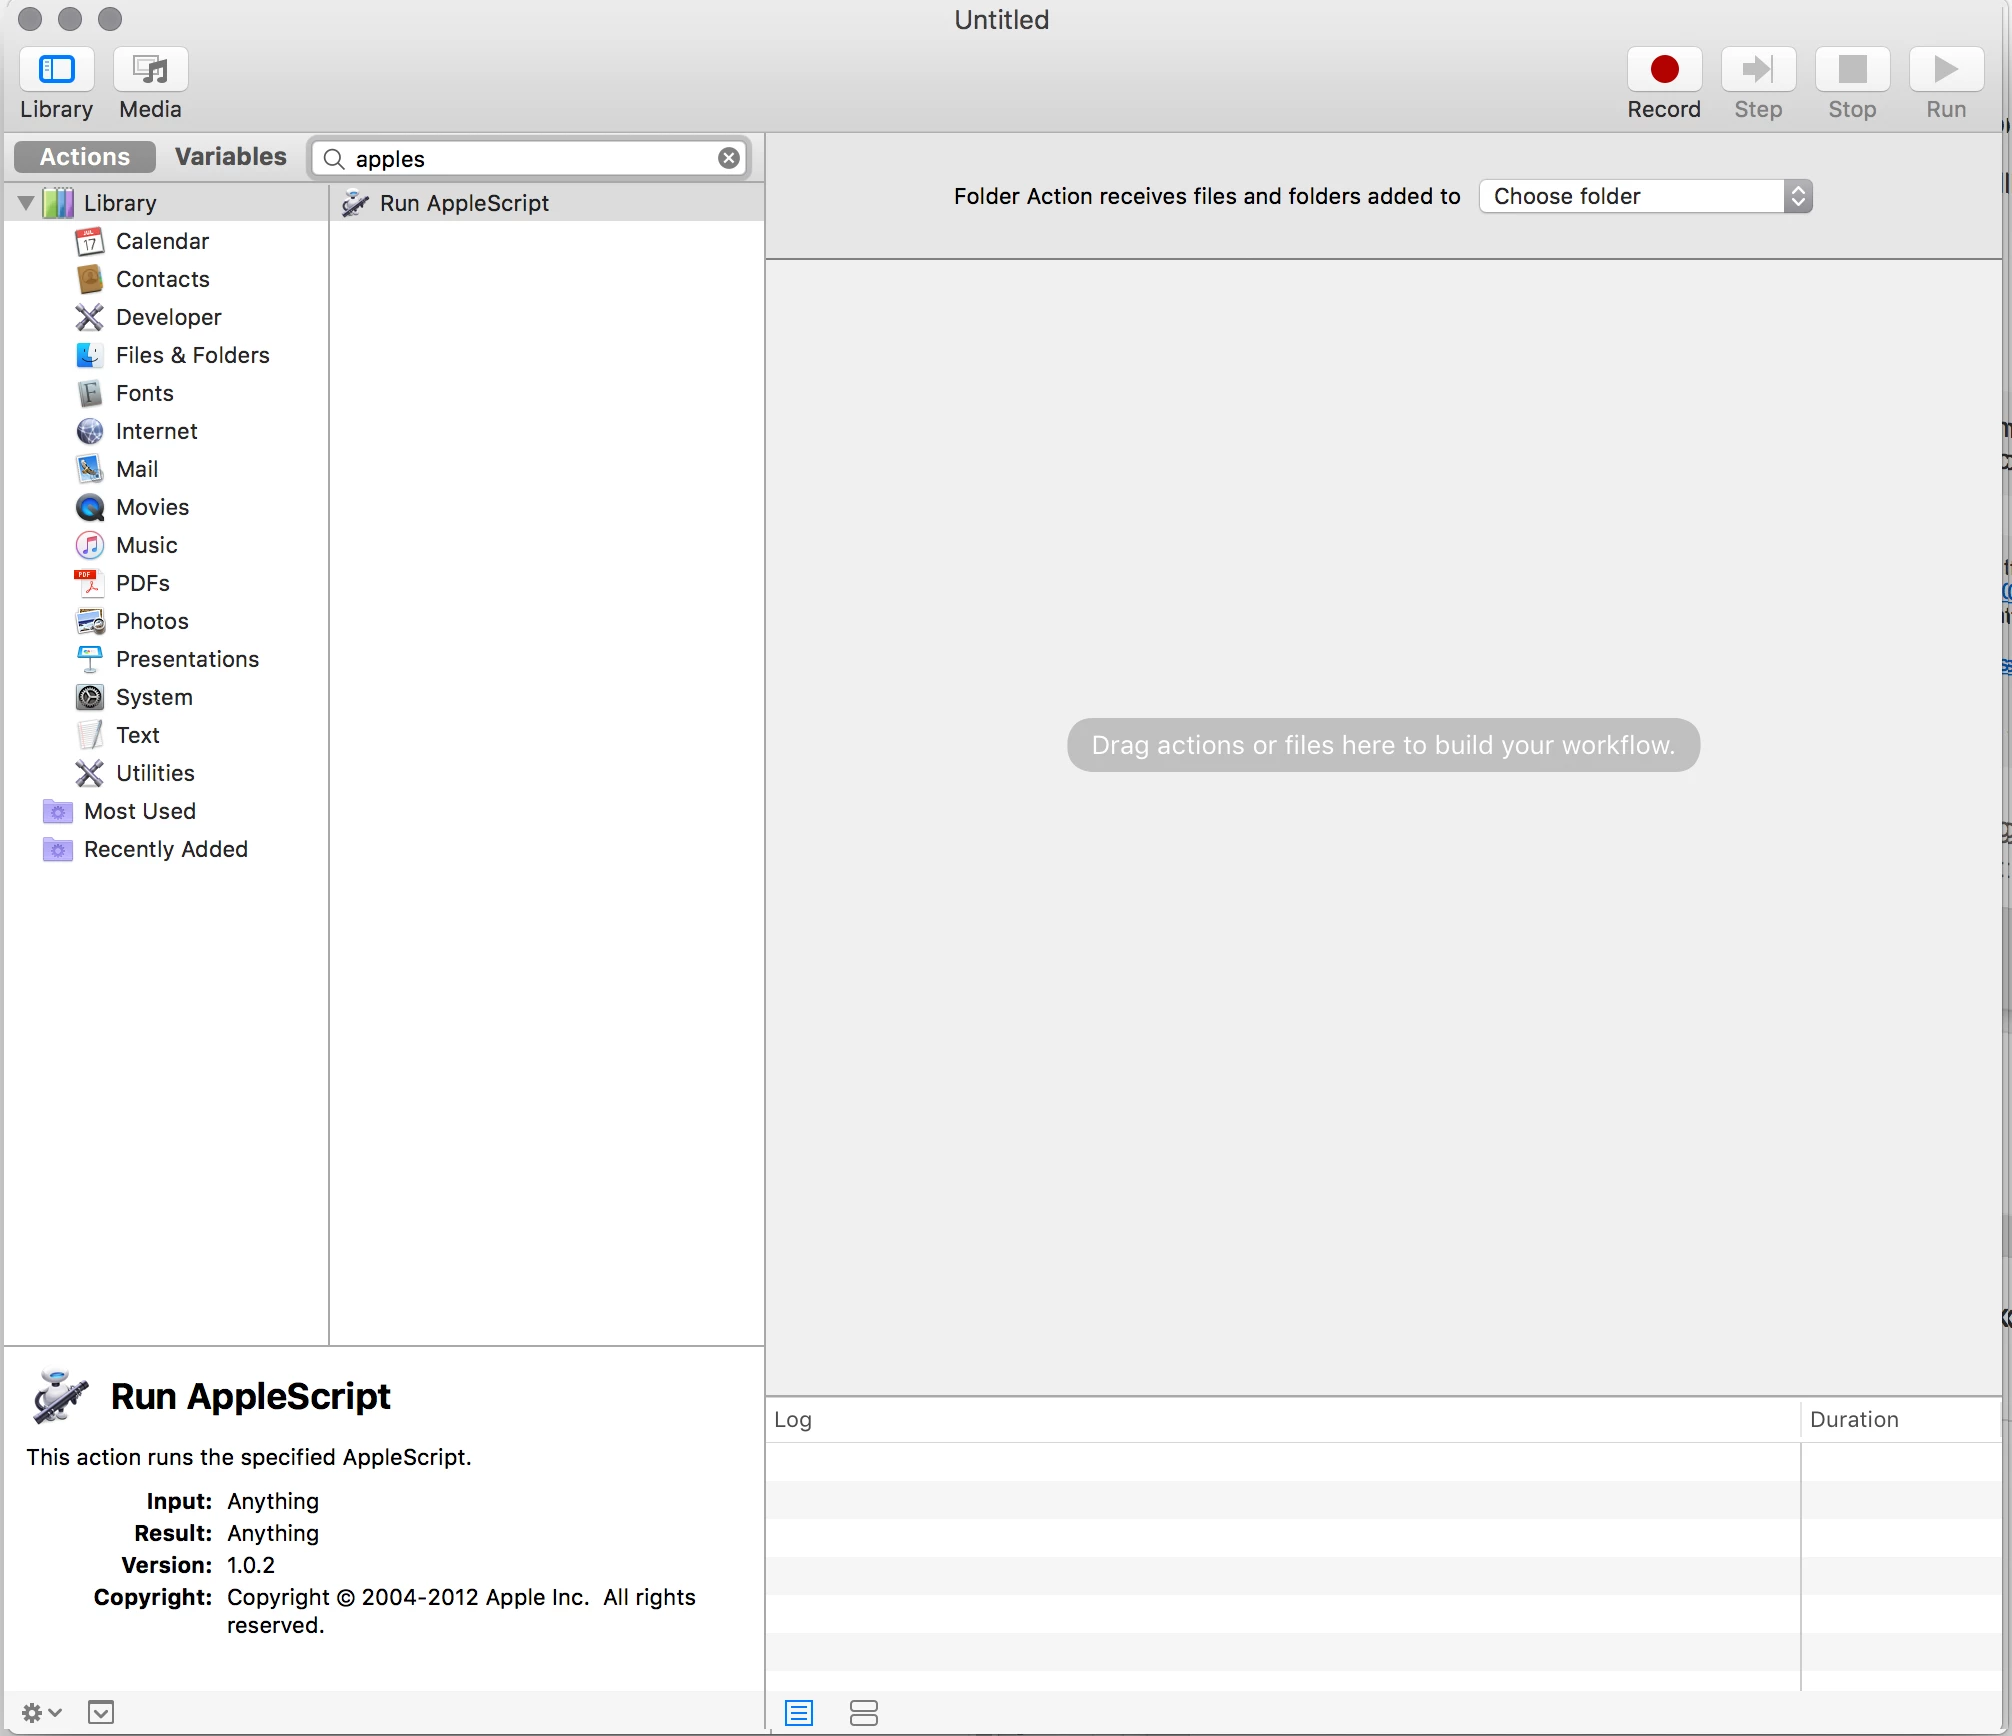The height and width of the screenshot is (1736, 2012).
Task: Show the variables list view
Action: coord(863,1713)
